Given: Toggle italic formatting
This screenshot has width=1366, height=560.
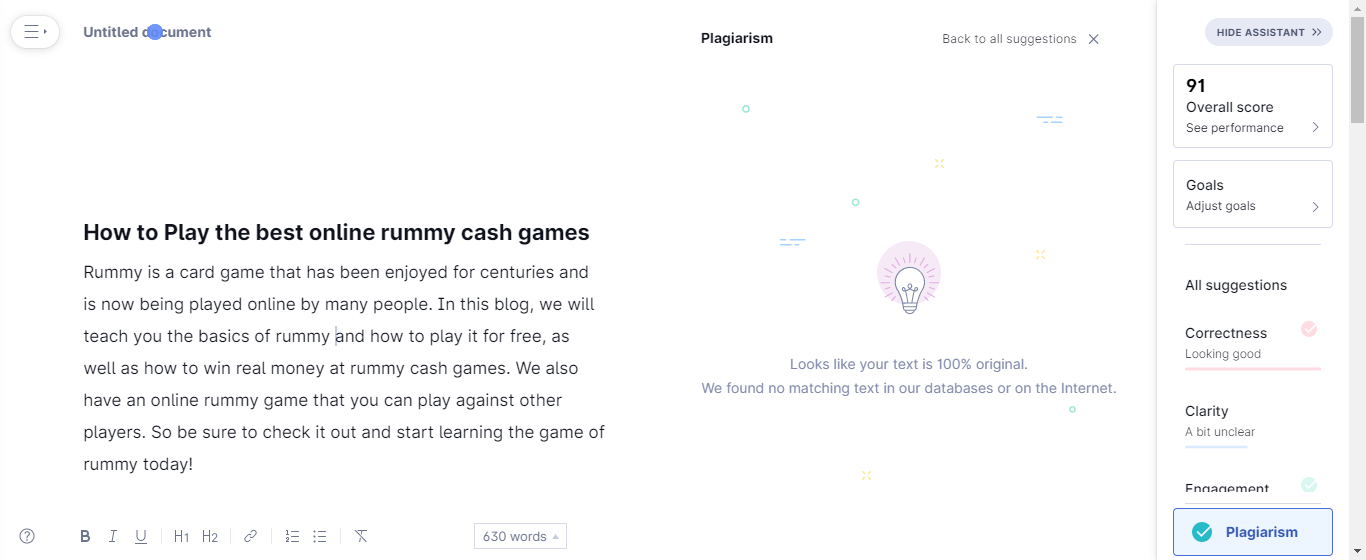Looking at the screenshot, I should [x=113, y=537].
